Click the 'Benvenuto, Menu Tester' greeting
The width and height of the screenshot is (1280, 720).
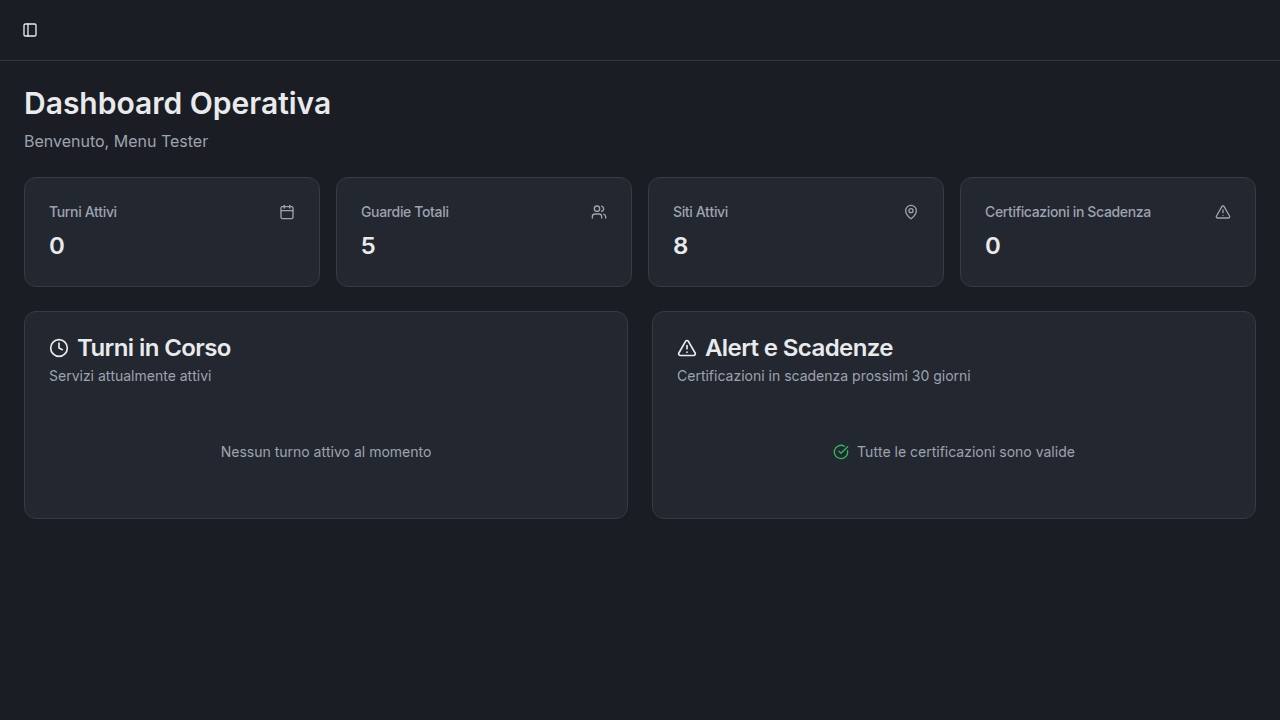coord(116,142)
